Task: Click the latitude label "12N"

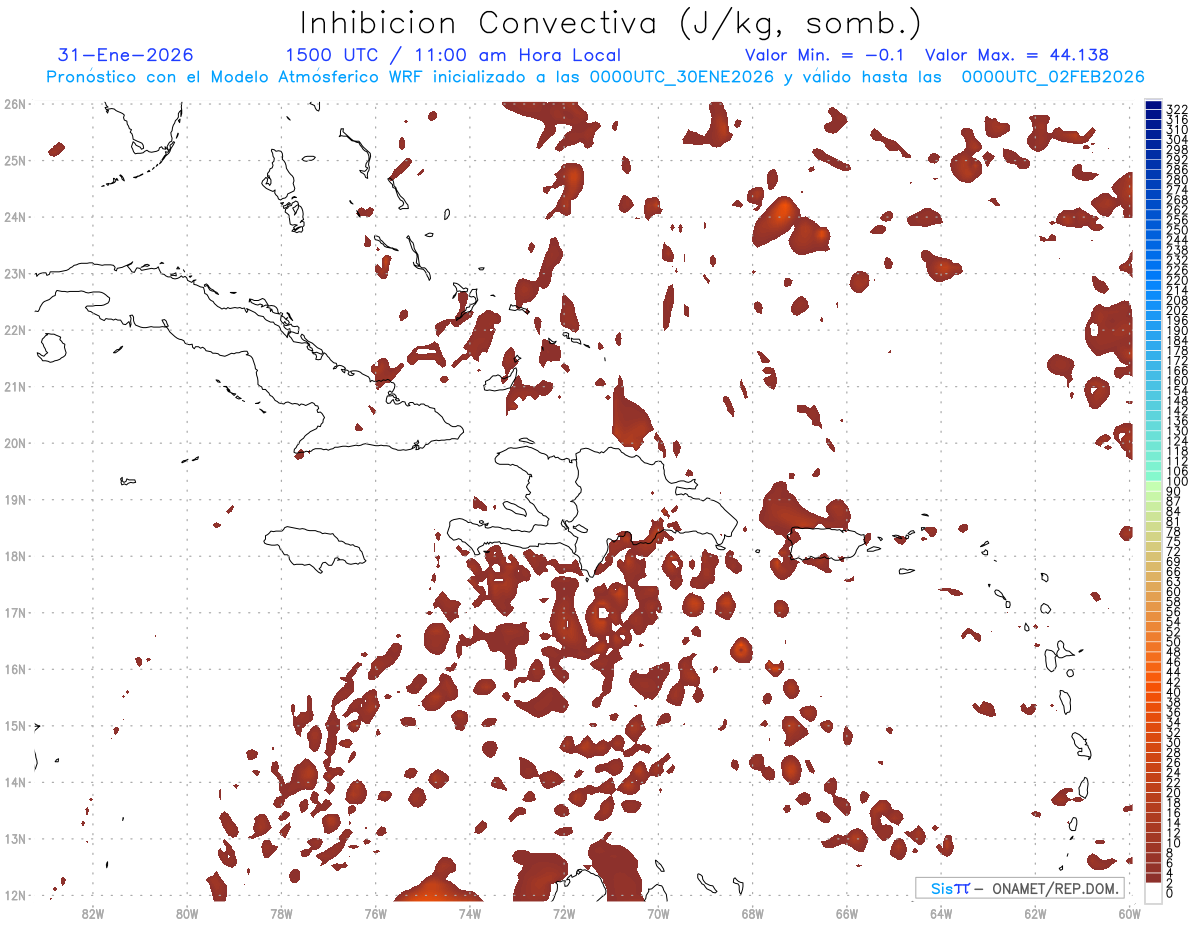Action: pos(15,895)
